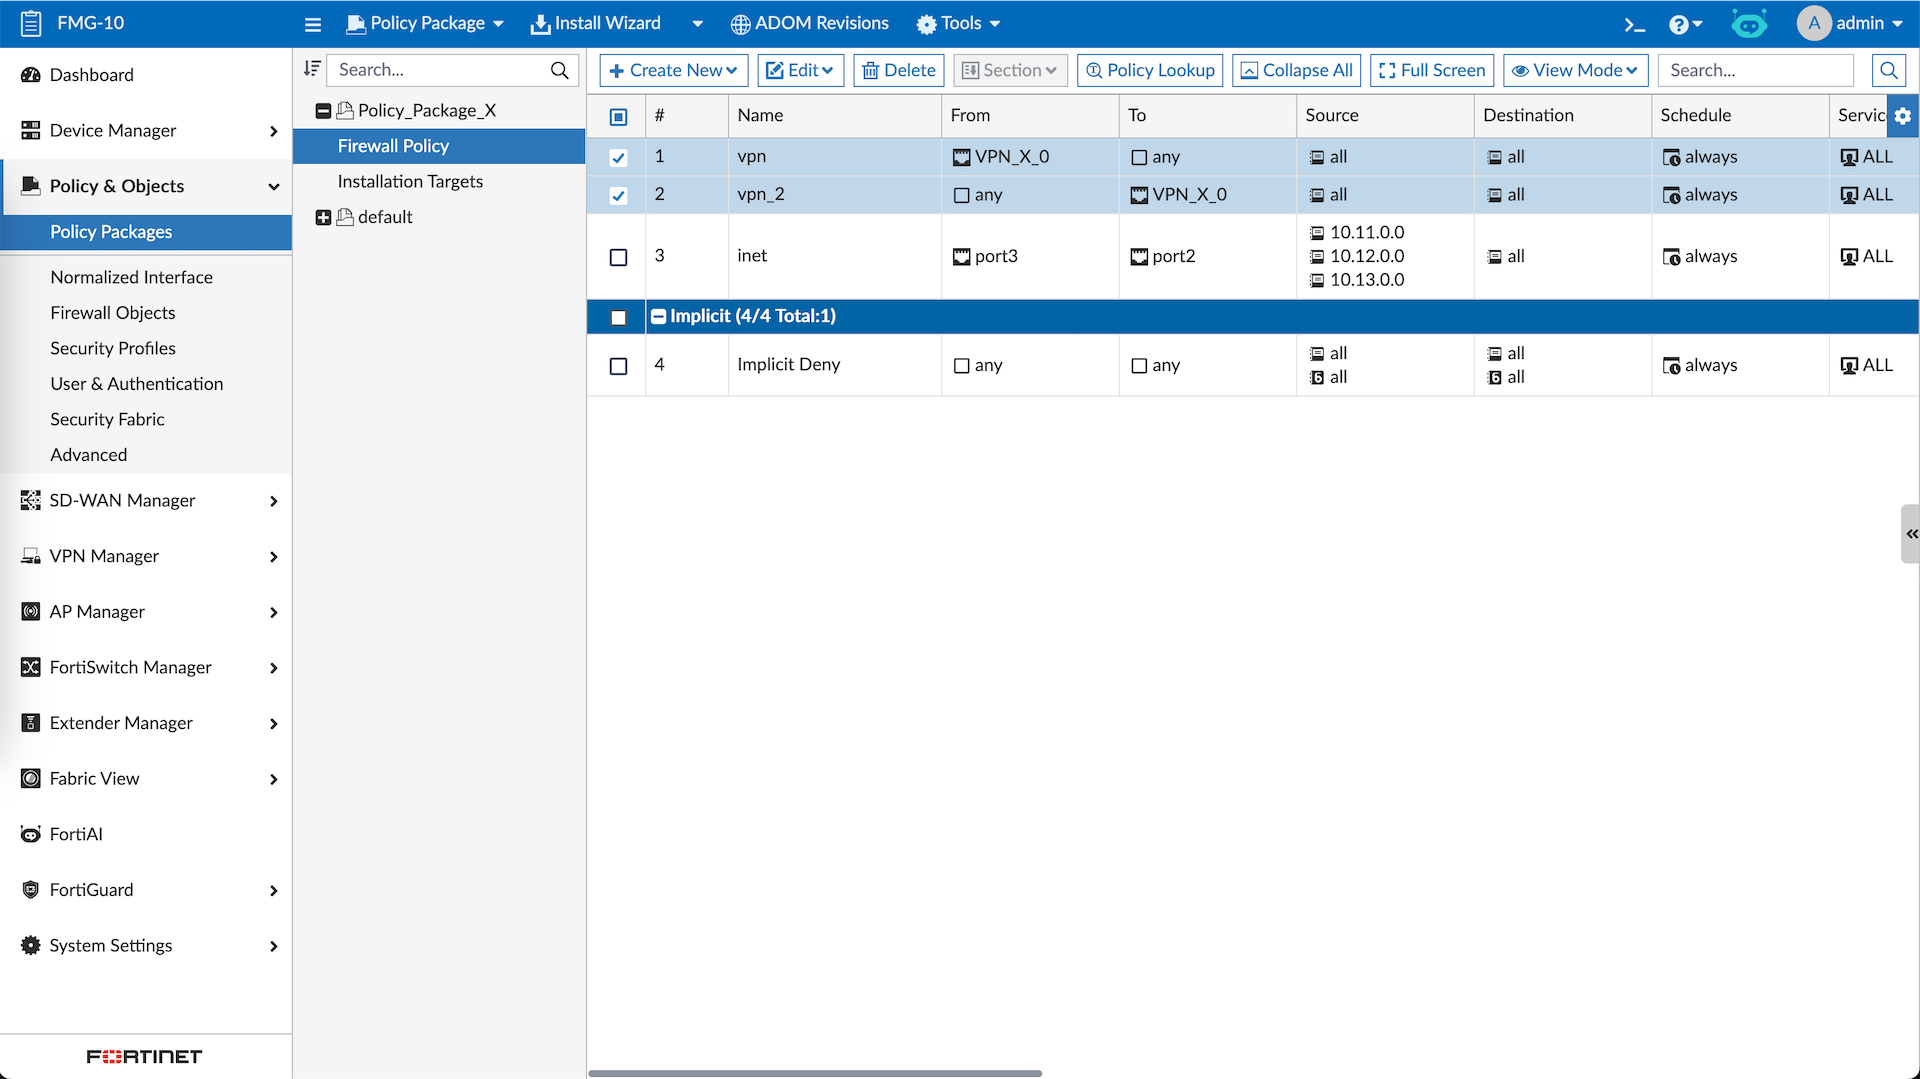The image size is (1920, 1079).
Task: Open the help question mark menu
Action: pos(1684,24)
